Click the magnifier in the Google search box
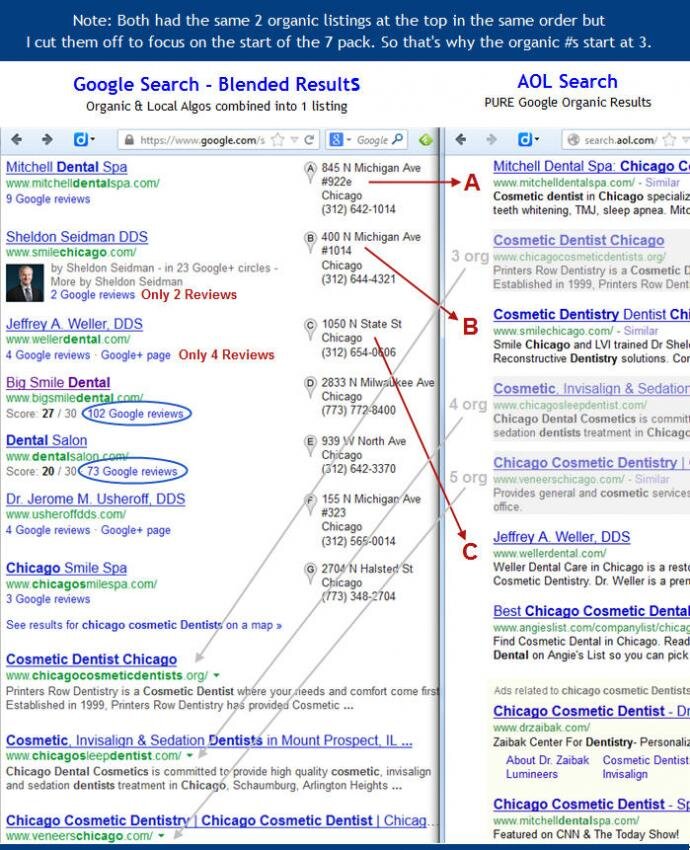This screenshot has height=850, width=690. [x=397, y=139]
